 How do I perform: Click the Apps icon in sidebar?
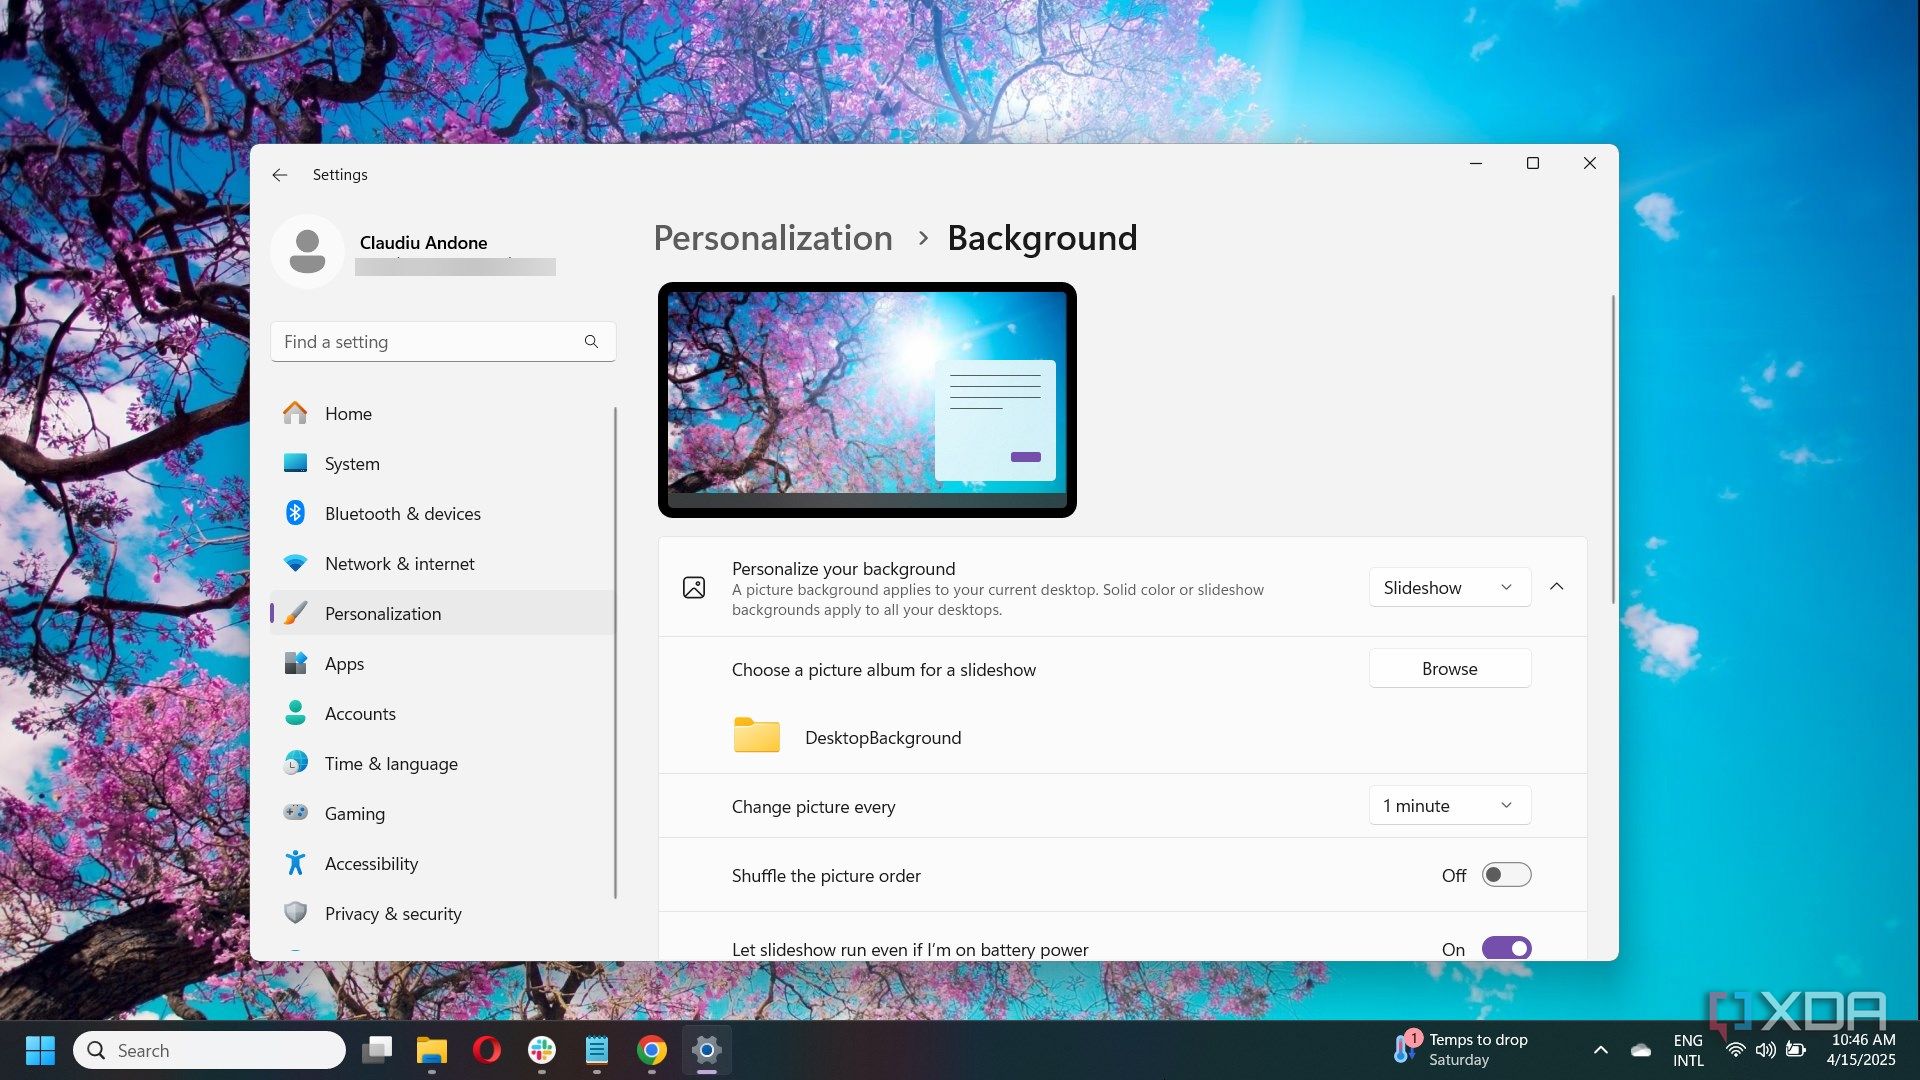pyautogui.click(x=296, y=664)
